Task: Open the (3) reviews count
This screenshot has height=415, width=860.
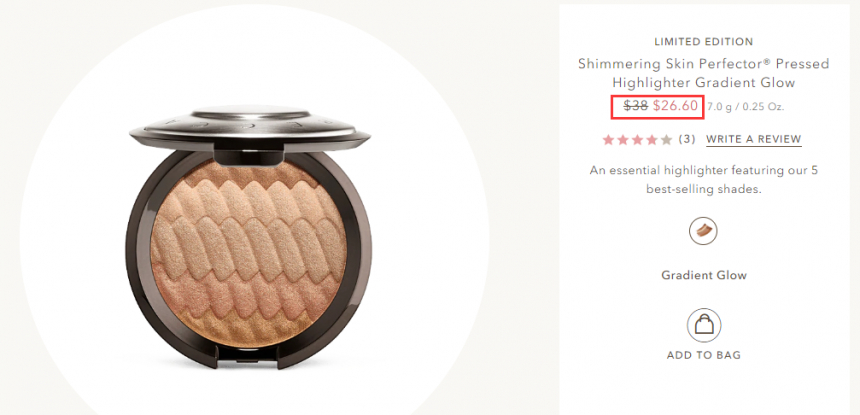Action: pos(687,139)
